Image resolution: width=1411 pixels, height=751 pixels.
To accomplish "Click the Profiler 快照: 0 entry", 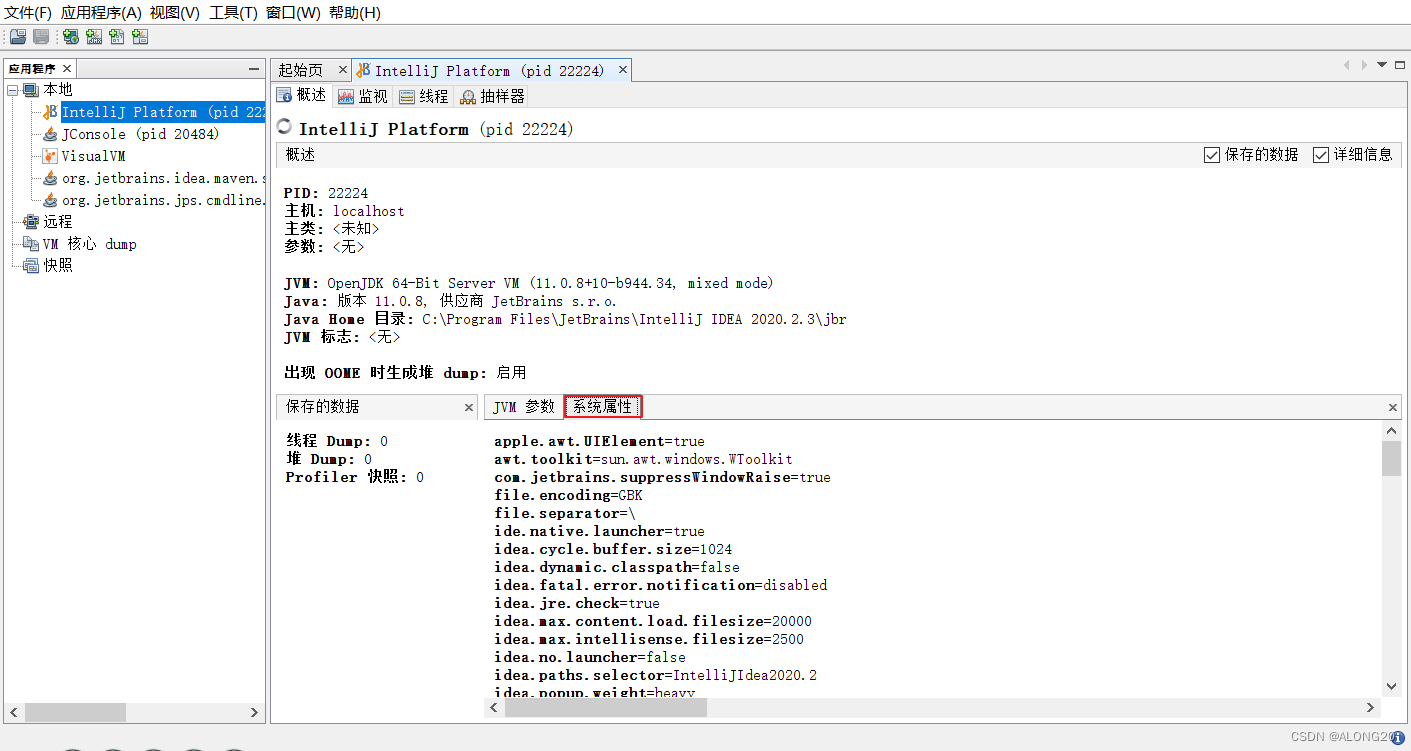I will (355, 477).
